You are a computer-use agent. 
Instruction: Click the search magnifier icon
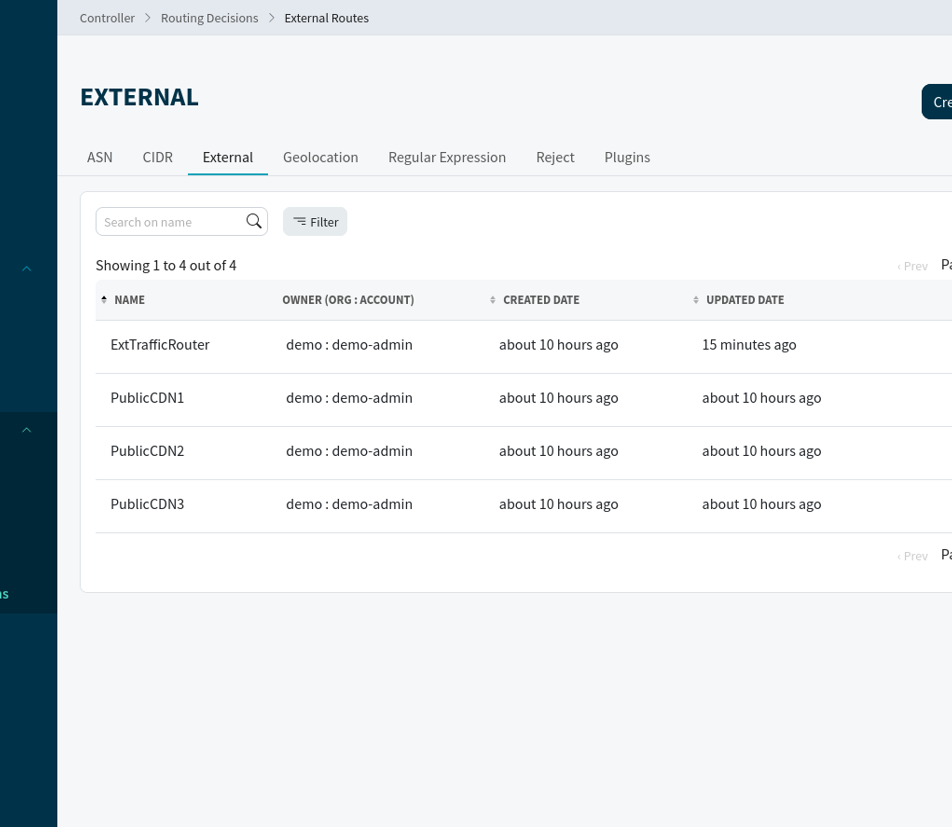(254, 221)
